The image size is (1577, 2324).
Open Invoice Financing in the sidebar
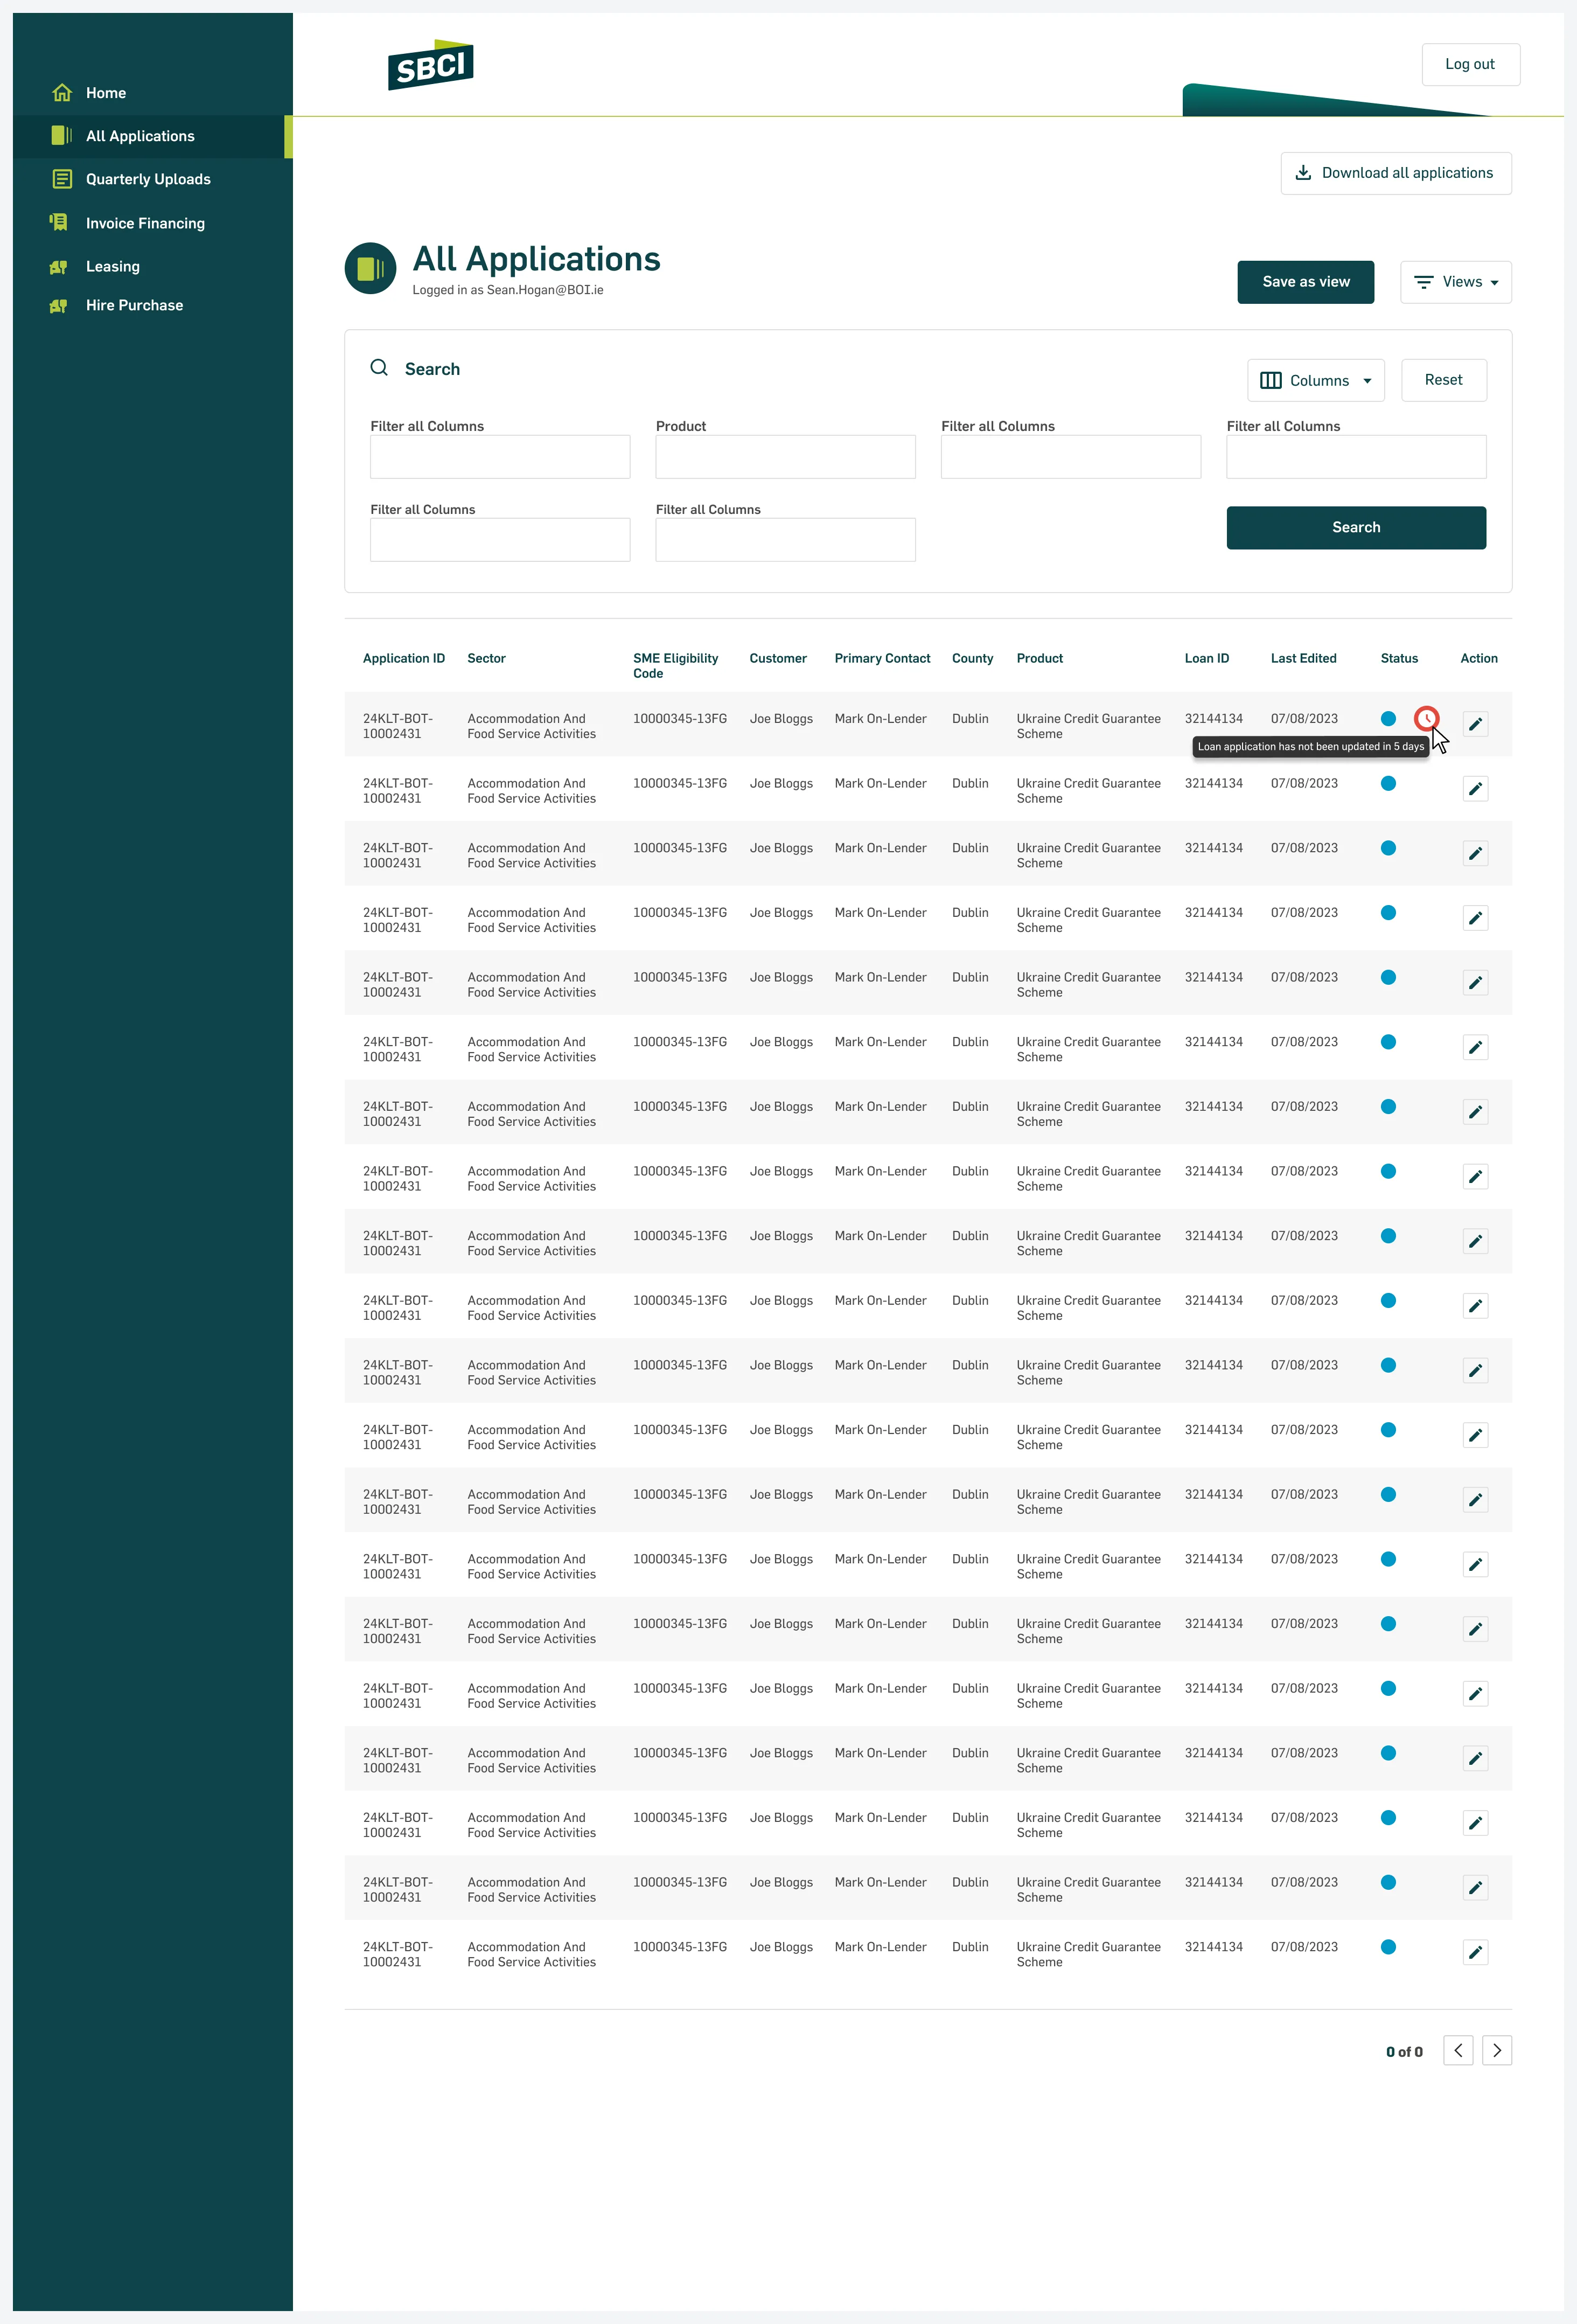pos(145,223)
